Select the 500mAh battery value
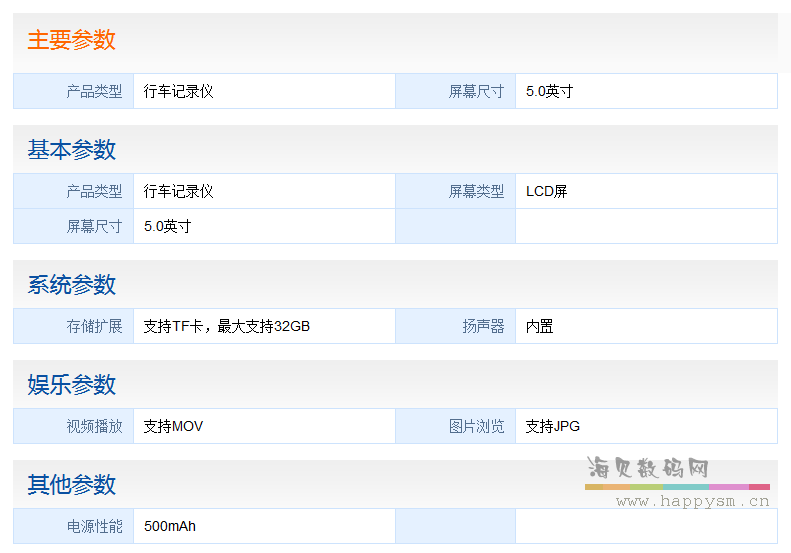 click(x=170, y=526)
